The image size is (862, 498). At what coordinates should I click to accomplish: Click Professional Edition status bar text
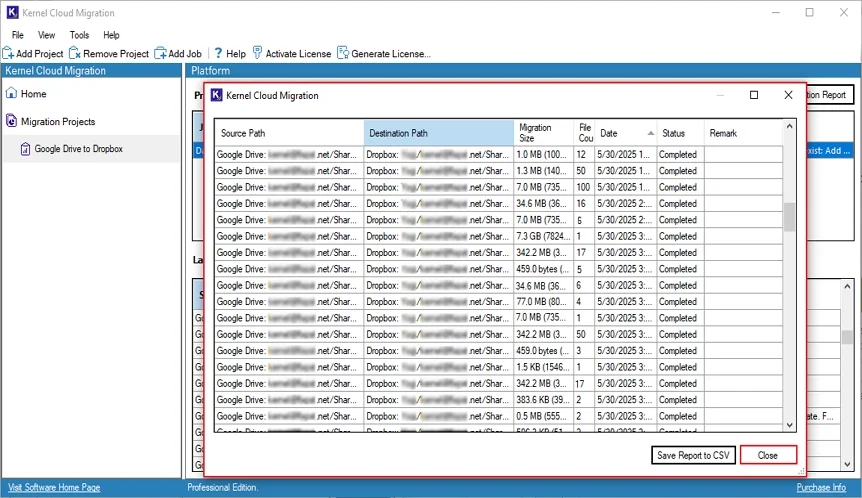click(222, 488)
